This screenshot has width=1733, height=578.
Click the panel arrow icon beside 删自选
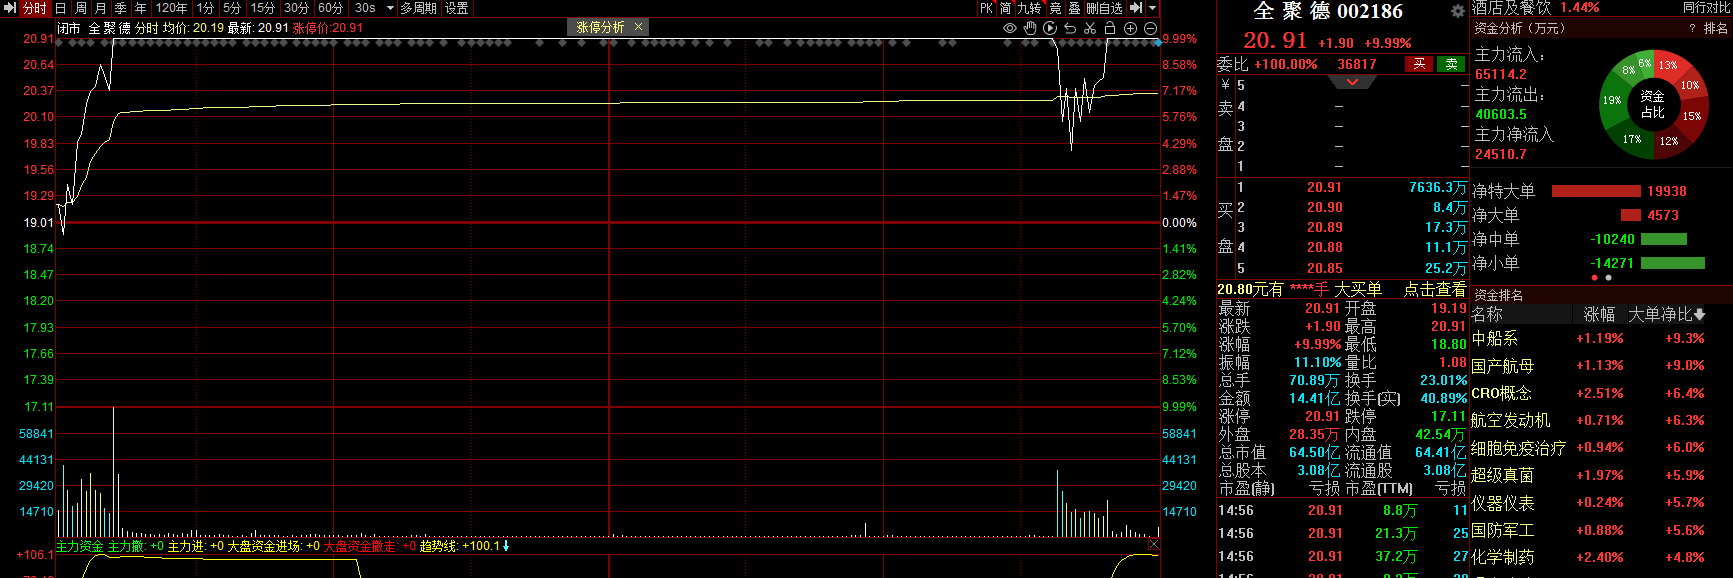pos(1135,8)
